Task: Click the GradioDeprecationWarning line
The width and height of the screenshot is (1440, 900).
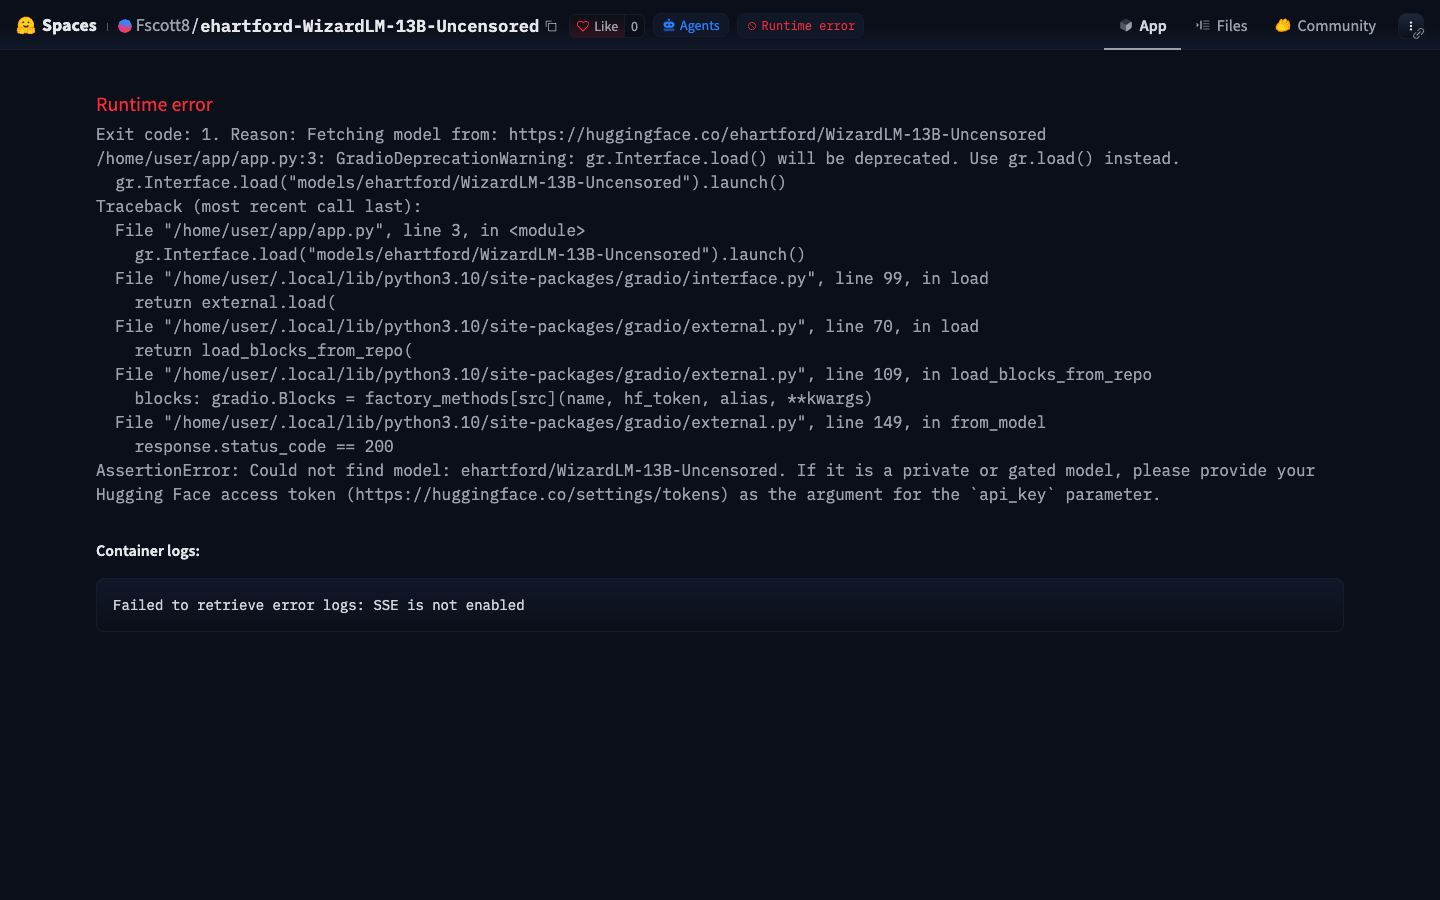Action: click(x=638, y=158)
